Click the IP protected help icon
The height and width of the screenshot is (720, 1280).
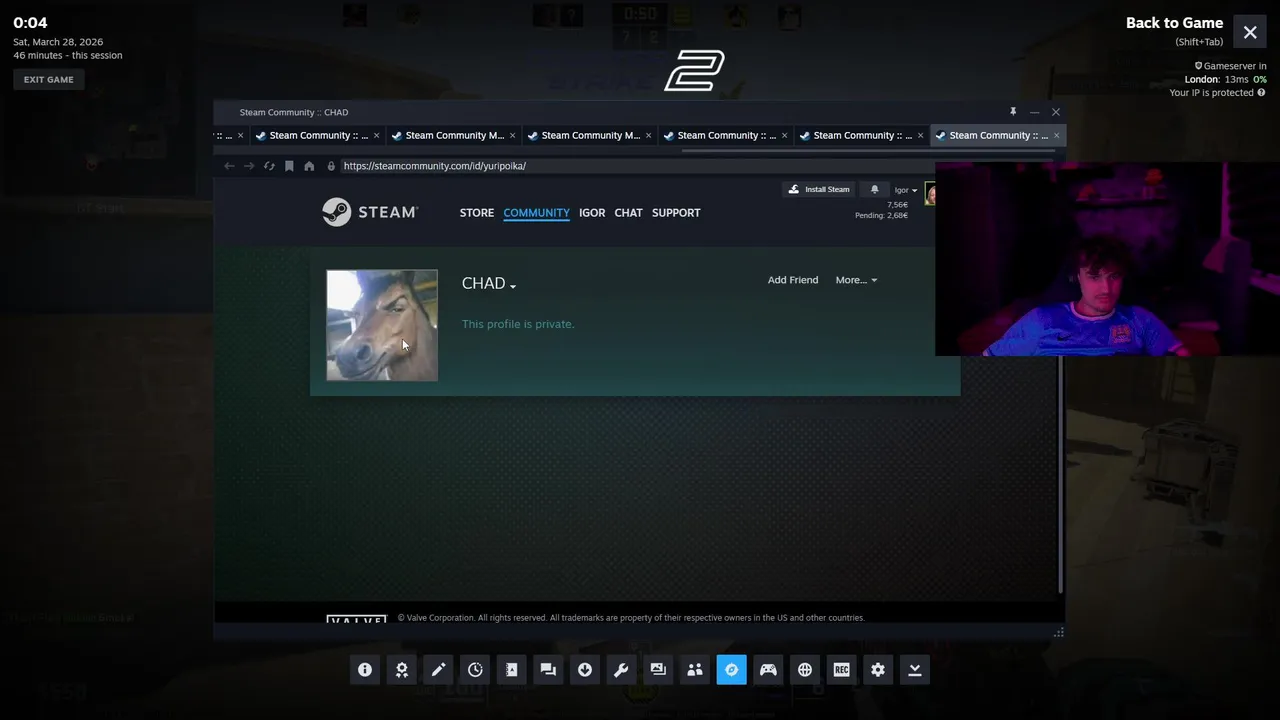(1261, 93)
